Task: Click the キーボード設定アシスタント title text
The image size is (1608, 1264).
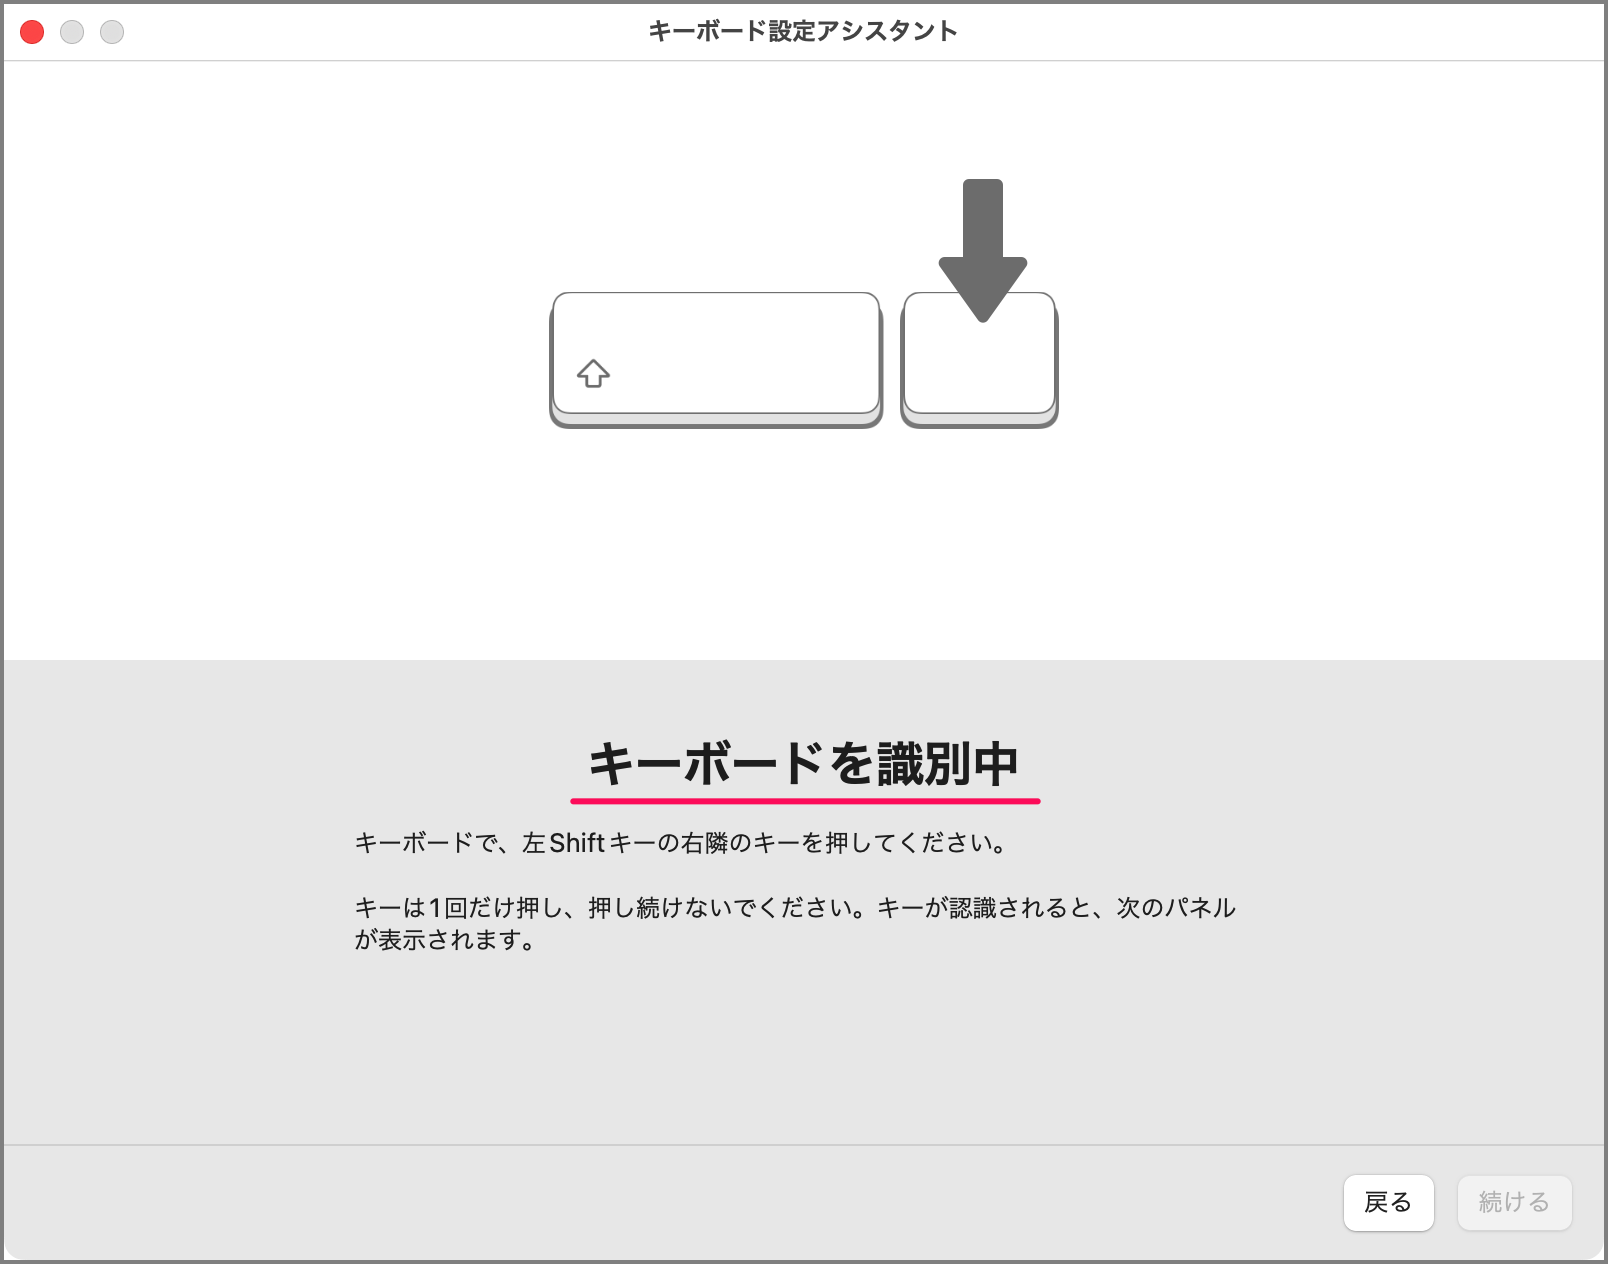Action: (803, 31)
